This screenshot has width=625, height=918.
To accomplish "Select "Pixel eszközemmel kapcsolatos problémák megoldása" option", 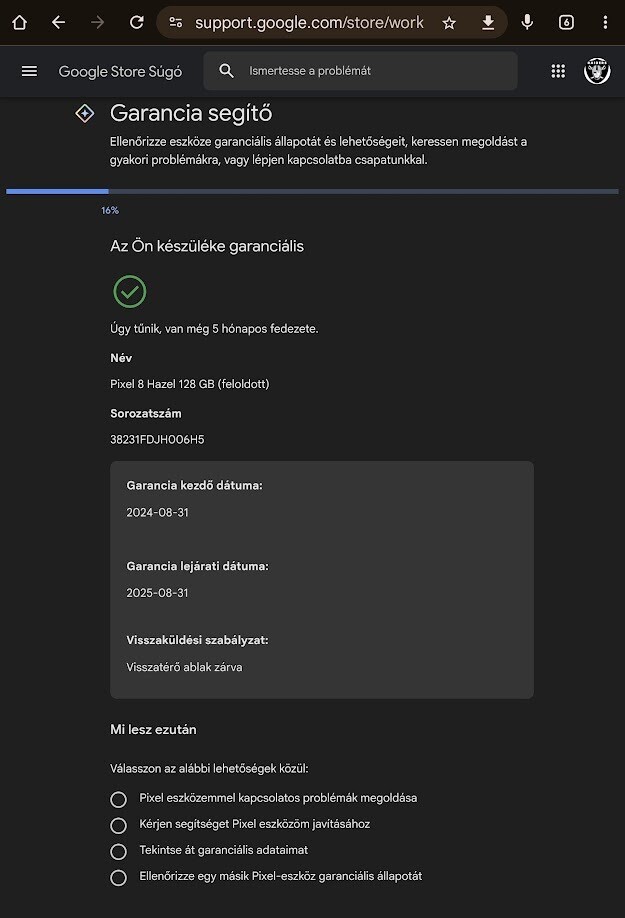I will point(119,799).
